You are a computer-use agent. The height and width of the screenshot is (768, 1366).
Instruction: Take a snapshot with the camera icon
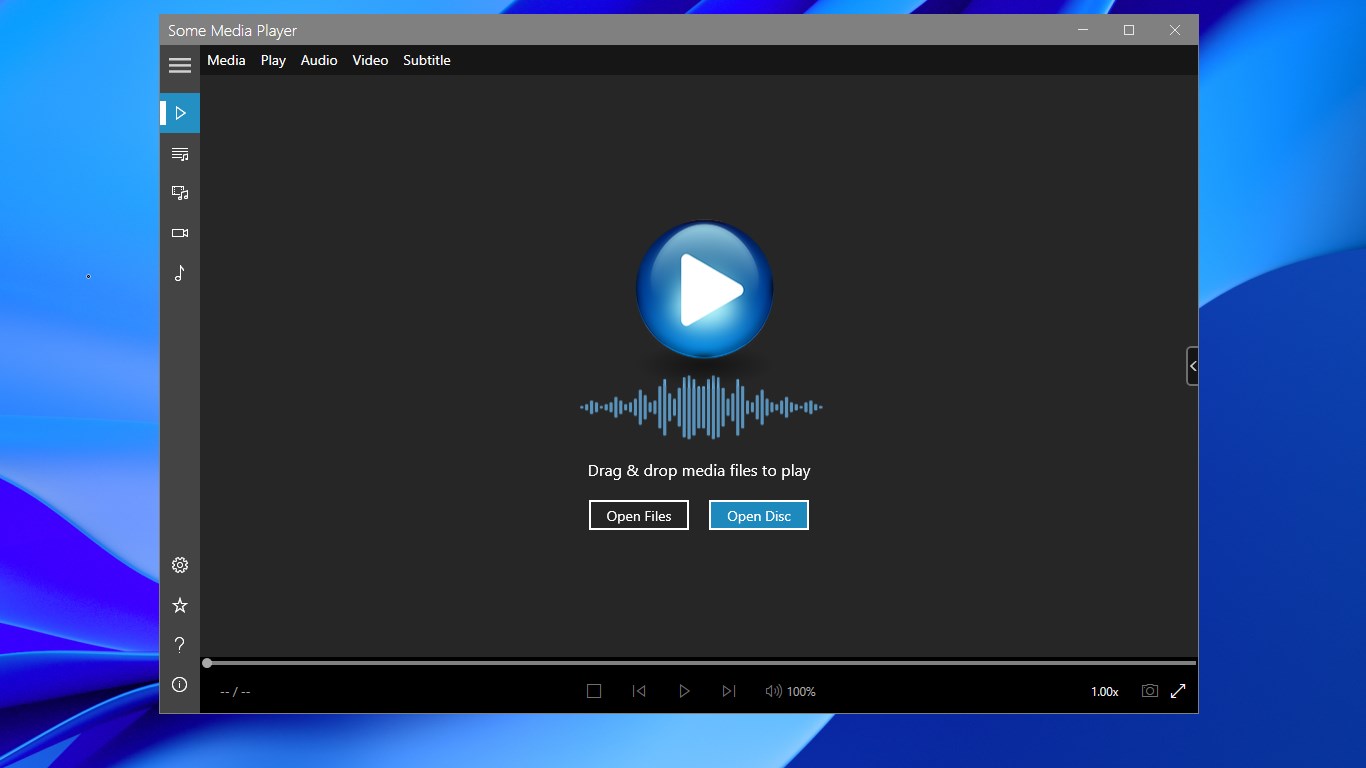(x=1150, y=691)
